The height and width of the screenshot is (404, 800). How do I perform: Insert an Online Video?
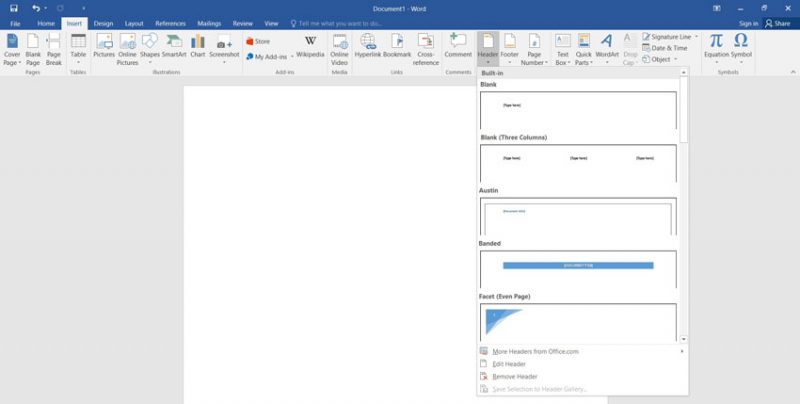pos(339,49)
